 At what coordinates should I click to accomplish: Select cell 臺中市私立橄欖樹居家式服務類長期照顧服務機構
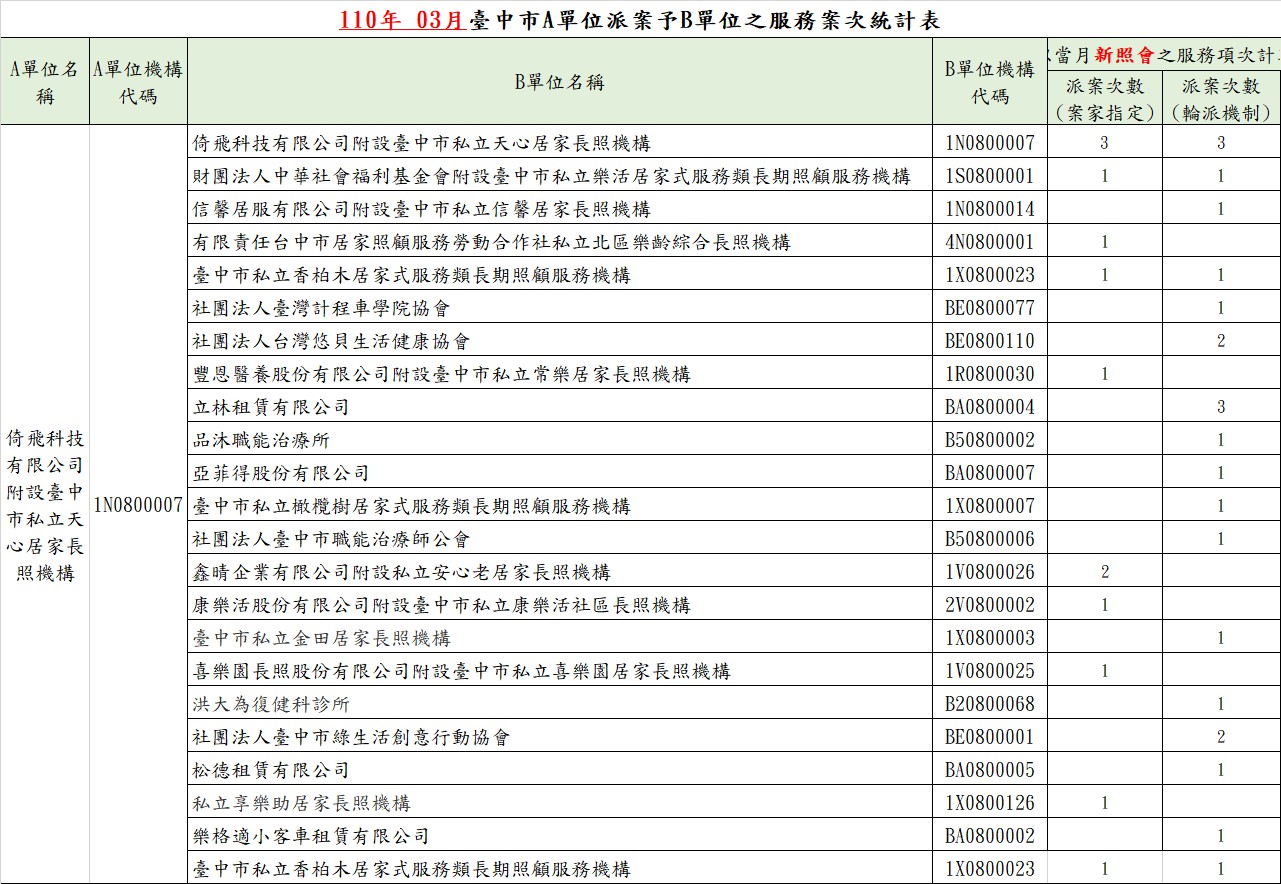[x=560, y=506]
